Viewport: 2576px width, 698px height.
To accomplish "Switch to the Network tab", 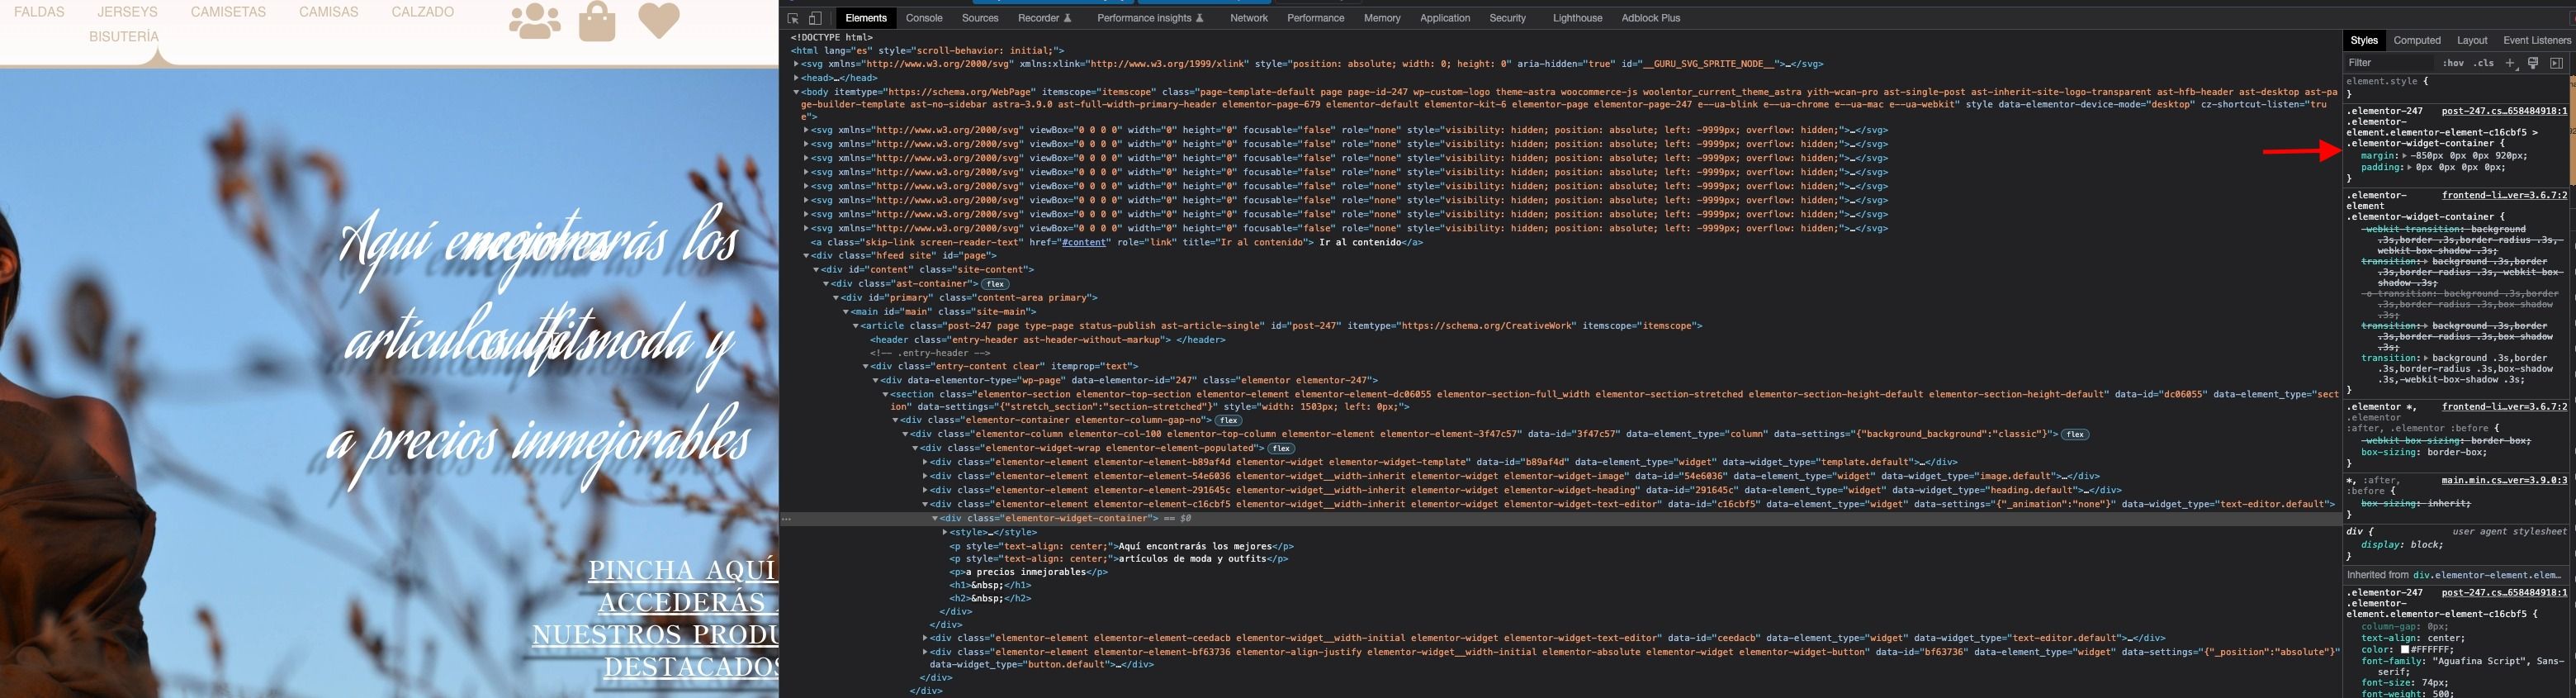I will click(x=1249, y=18).
